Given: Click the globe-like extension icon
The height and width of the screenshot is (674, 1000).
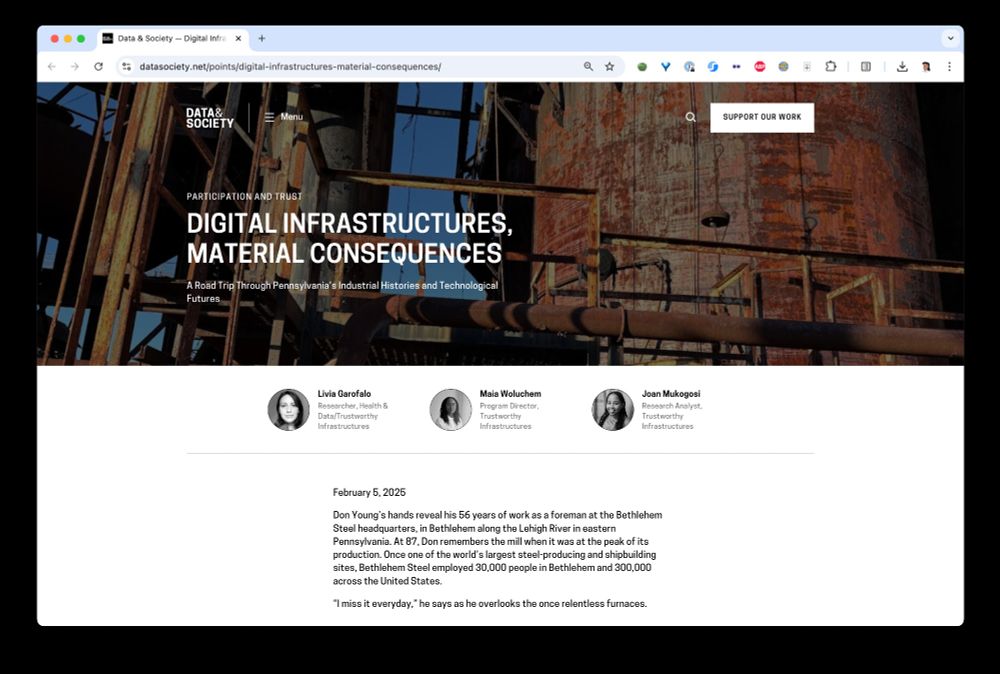Looking at the screenshot, I should tap(783, 66).
